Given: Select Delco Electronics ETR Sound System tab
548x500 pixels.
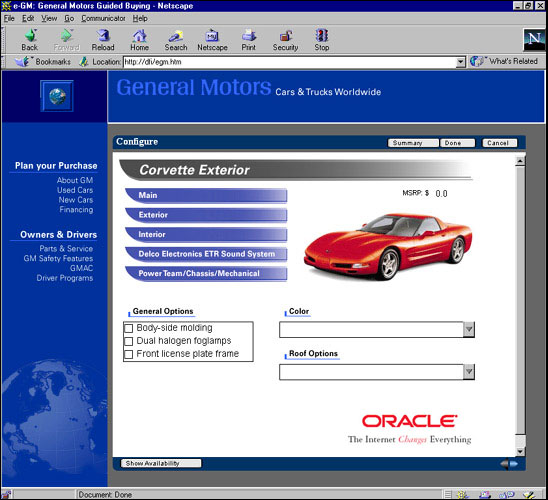Looking at the screenshot, I should pos(206,254).
